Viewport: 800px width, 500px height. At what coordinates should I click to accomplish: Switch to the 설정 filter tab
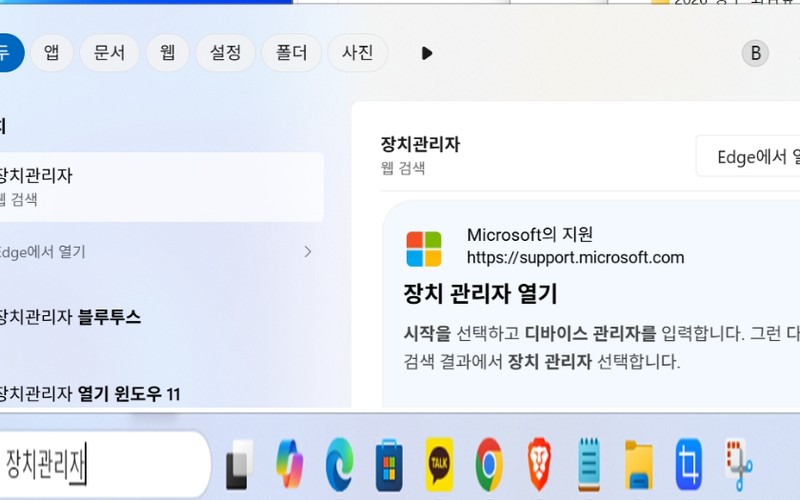pos(226,53)
